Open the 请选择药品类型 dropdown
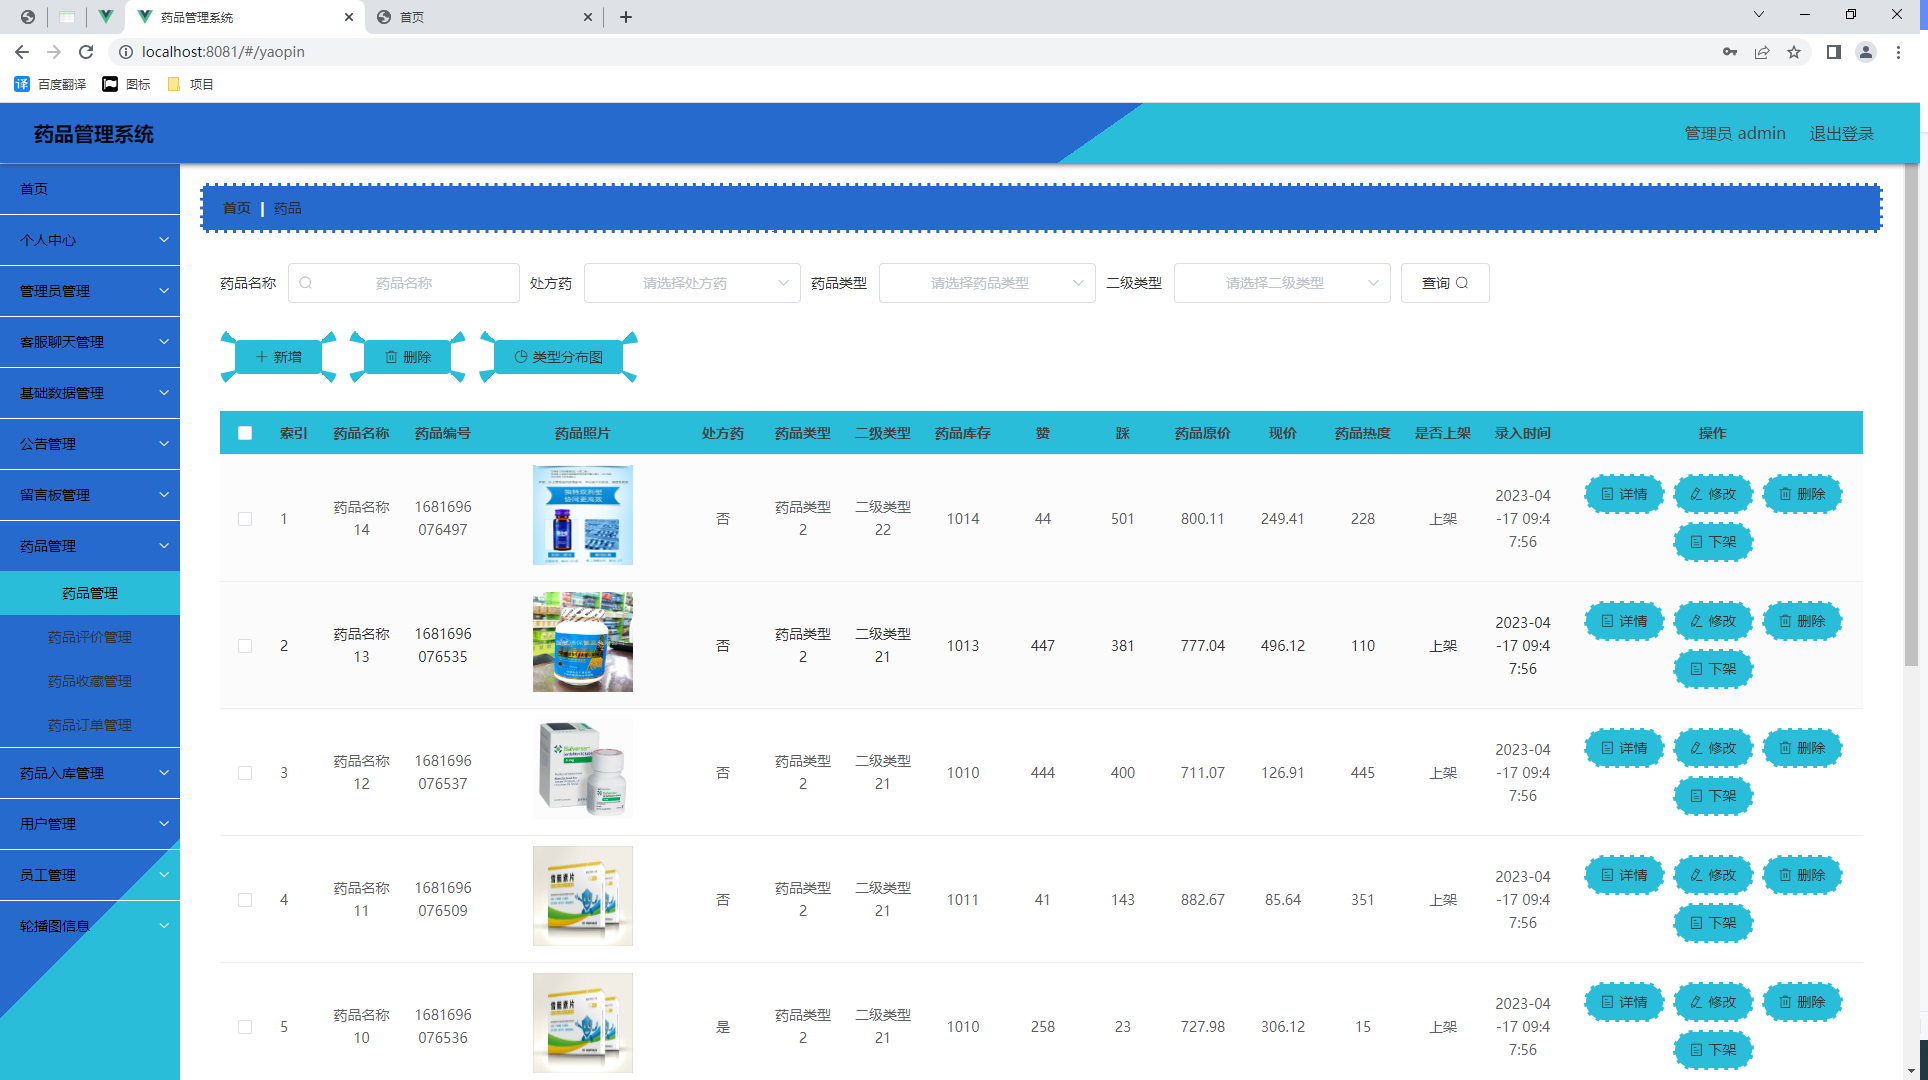This screenshot has height=1080, width=1928. click(986, 283)
